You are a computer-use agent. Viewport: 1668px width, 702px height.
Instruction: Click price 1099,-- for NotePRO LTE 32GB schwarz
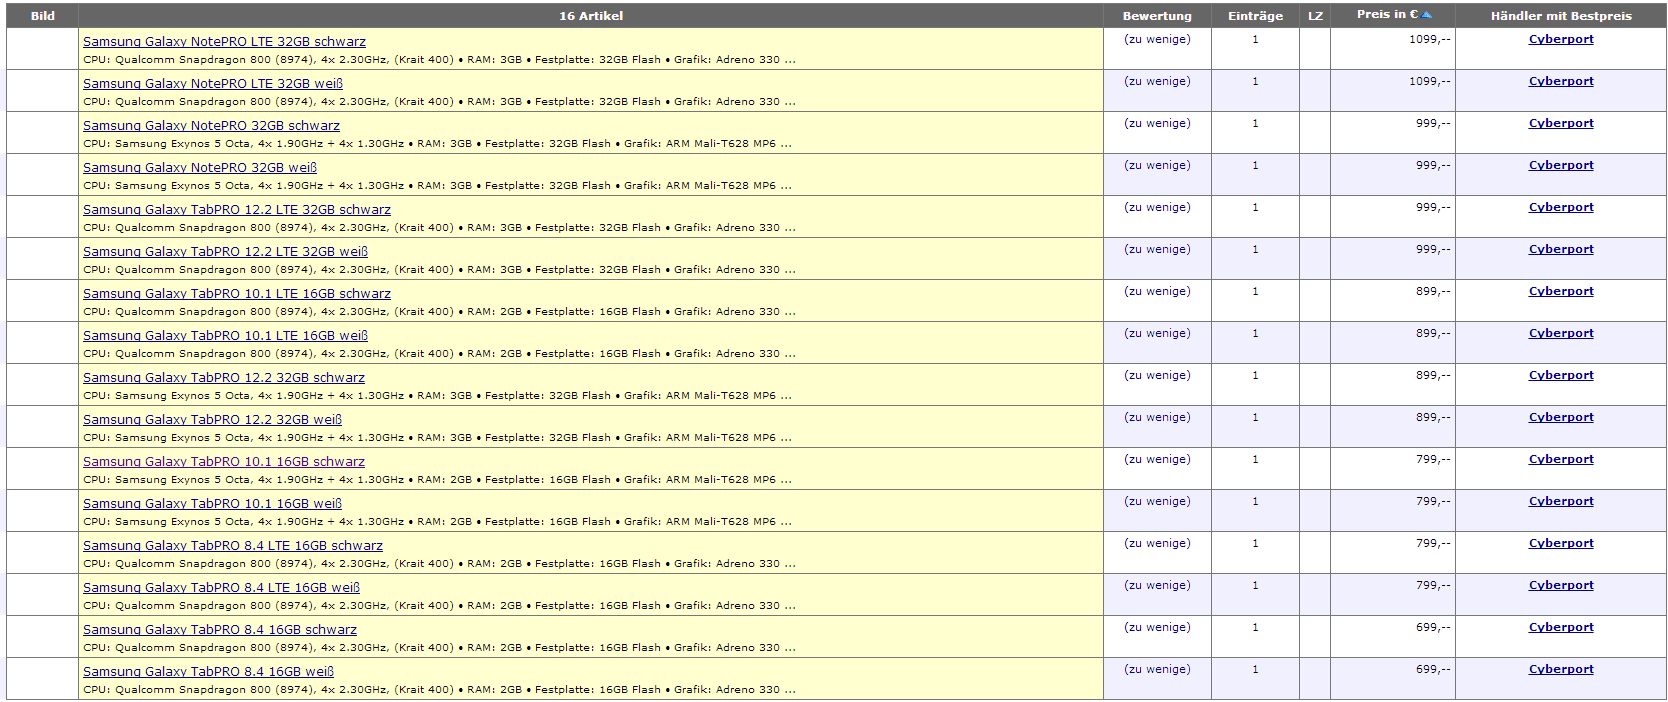pos(1429,40)
